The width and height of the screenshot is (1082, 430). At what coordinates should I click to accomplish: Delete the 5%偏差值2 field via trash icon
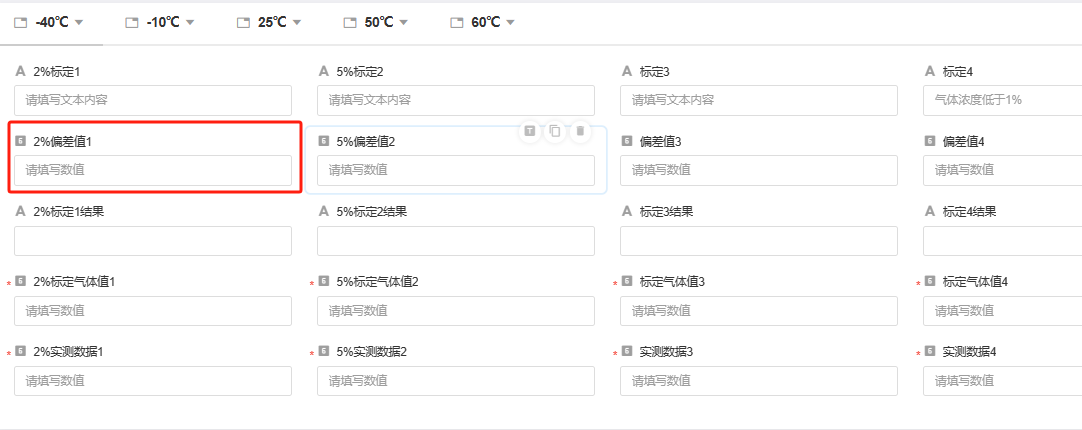(580, 131)
